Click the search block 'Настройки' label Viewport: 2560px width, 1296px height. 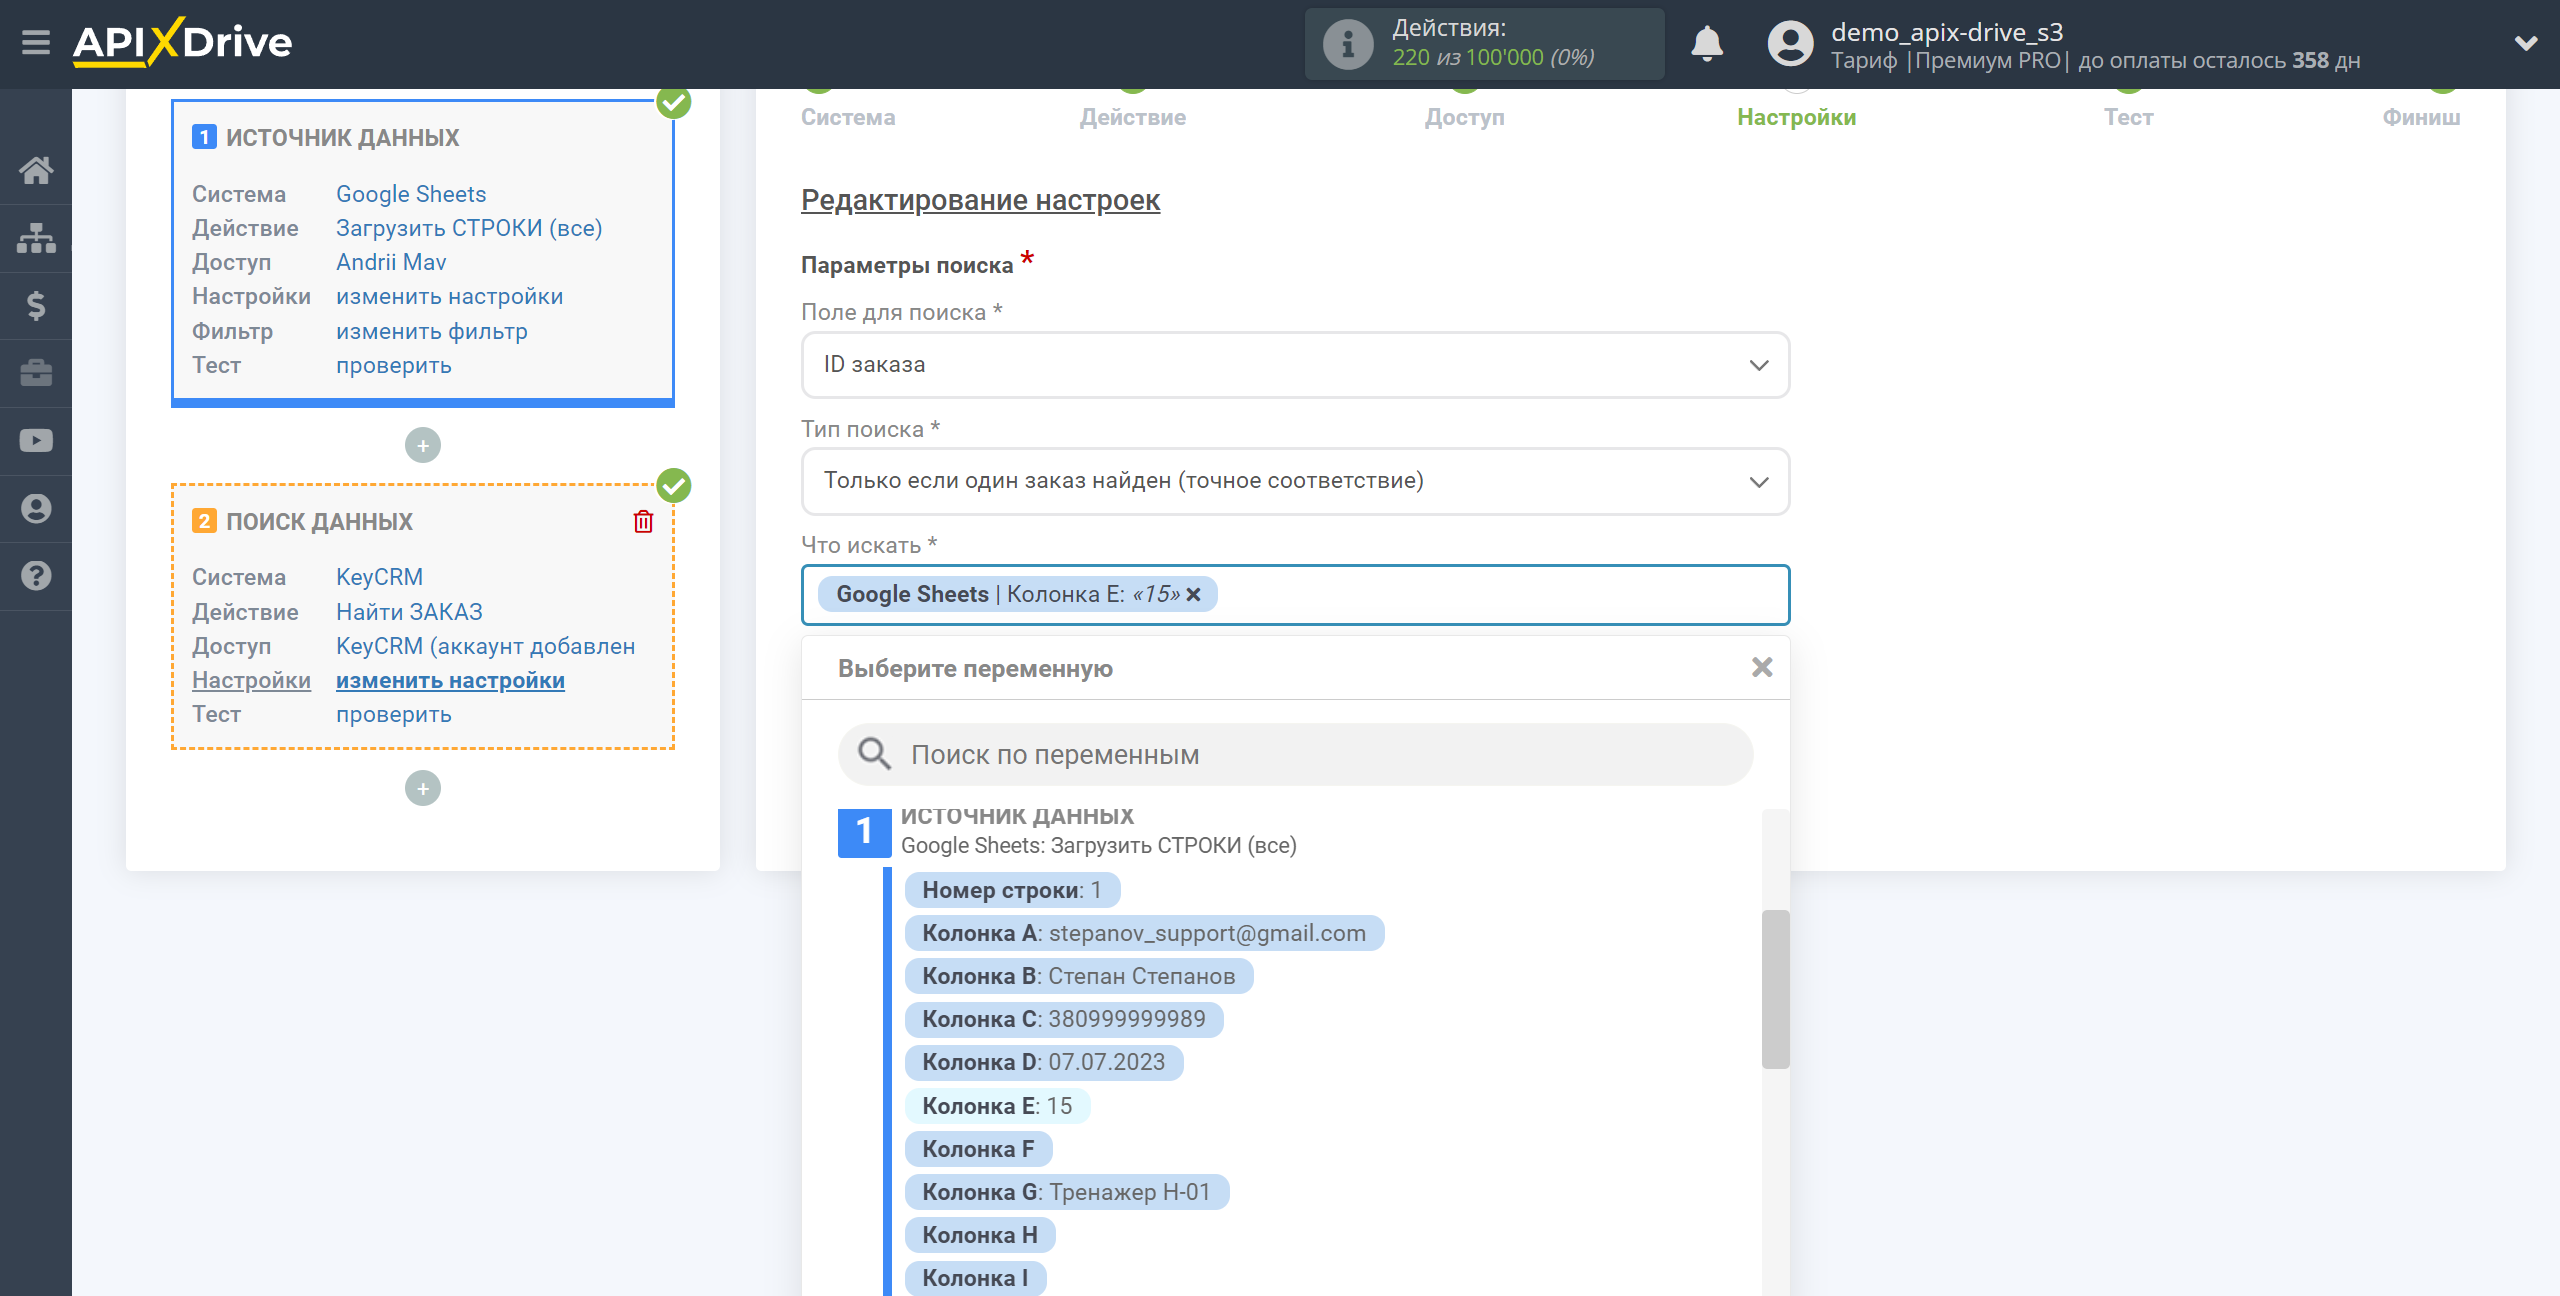pos(251,680)
